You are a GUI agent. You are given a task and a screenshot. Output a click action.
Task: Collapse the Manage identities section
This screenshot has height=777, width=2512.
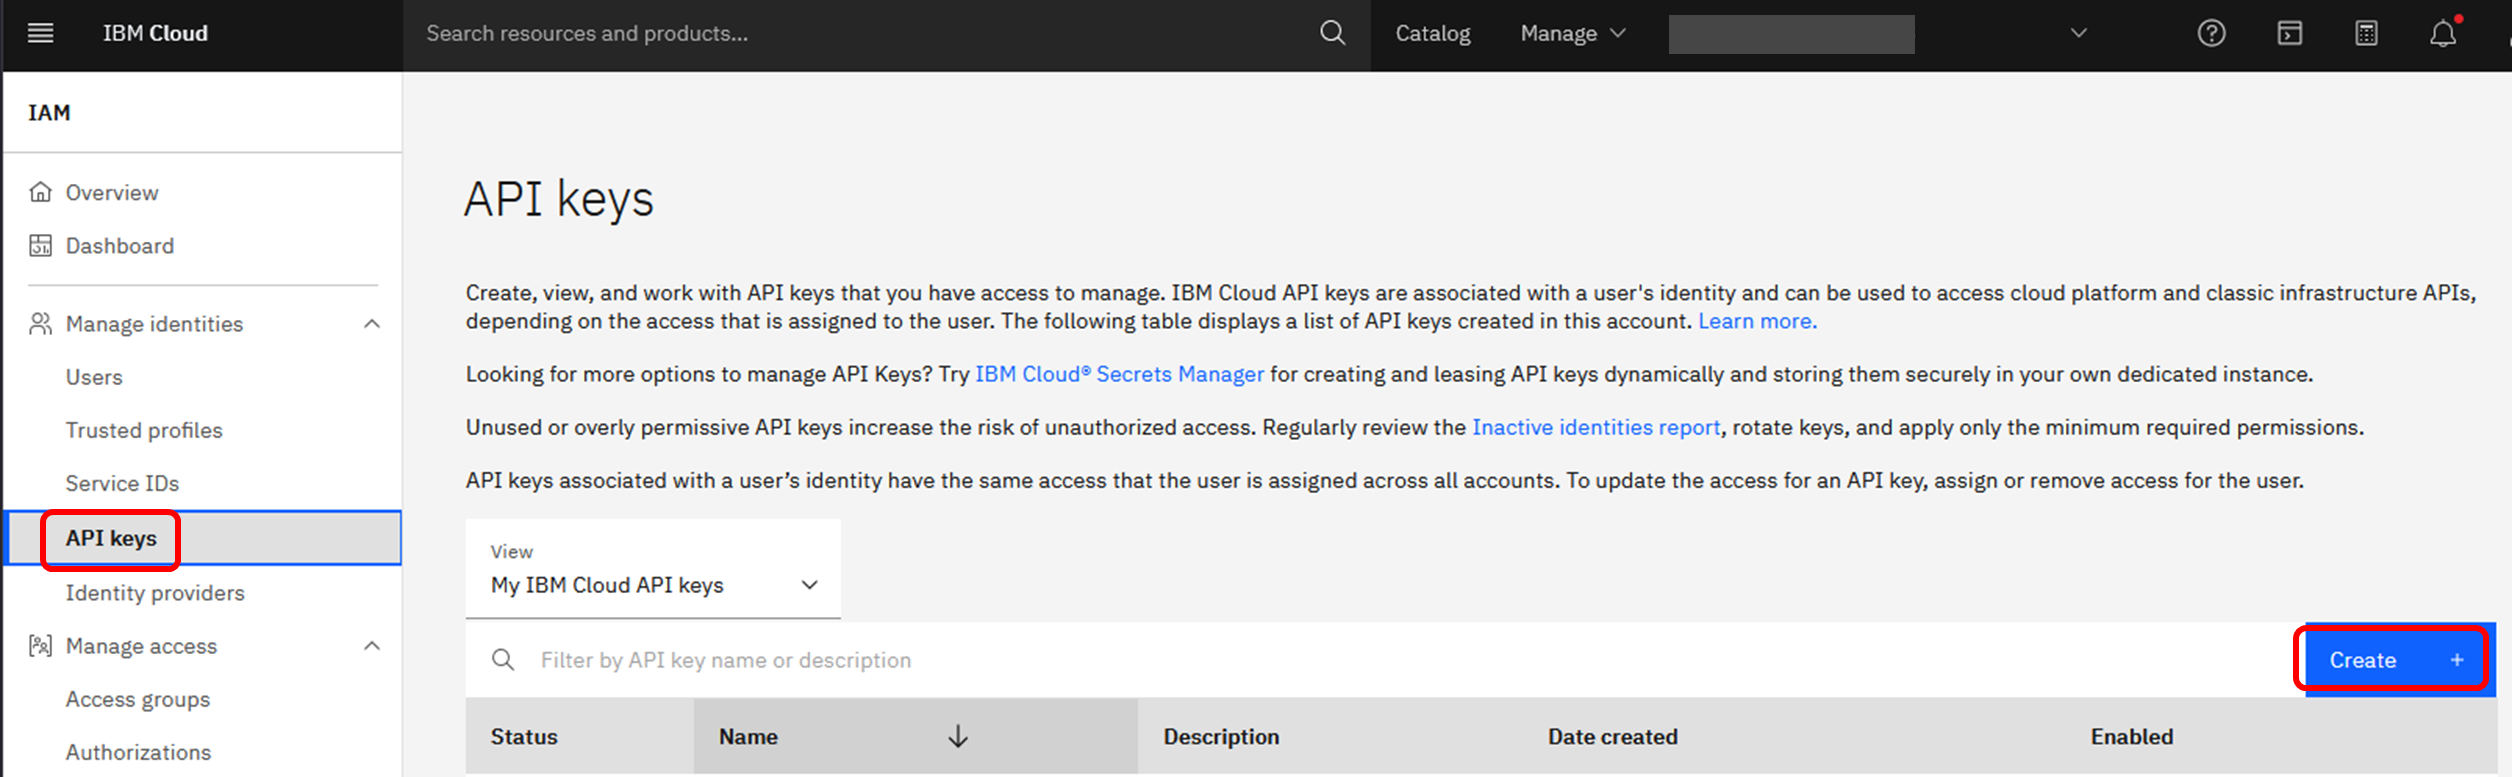tap(372, 324)
